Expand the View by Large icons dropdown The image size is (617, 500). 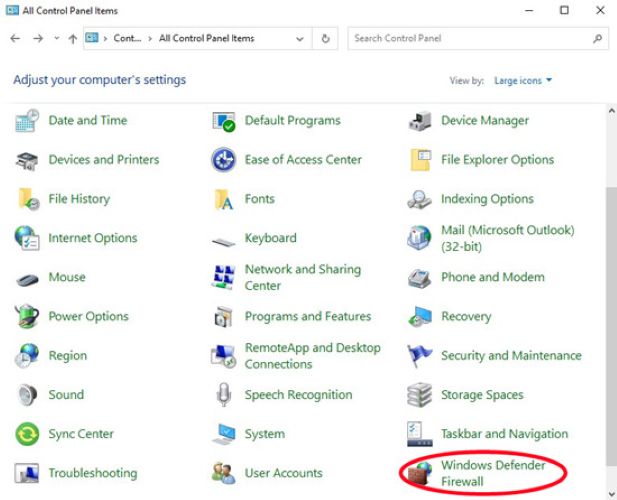click(523, 81)
